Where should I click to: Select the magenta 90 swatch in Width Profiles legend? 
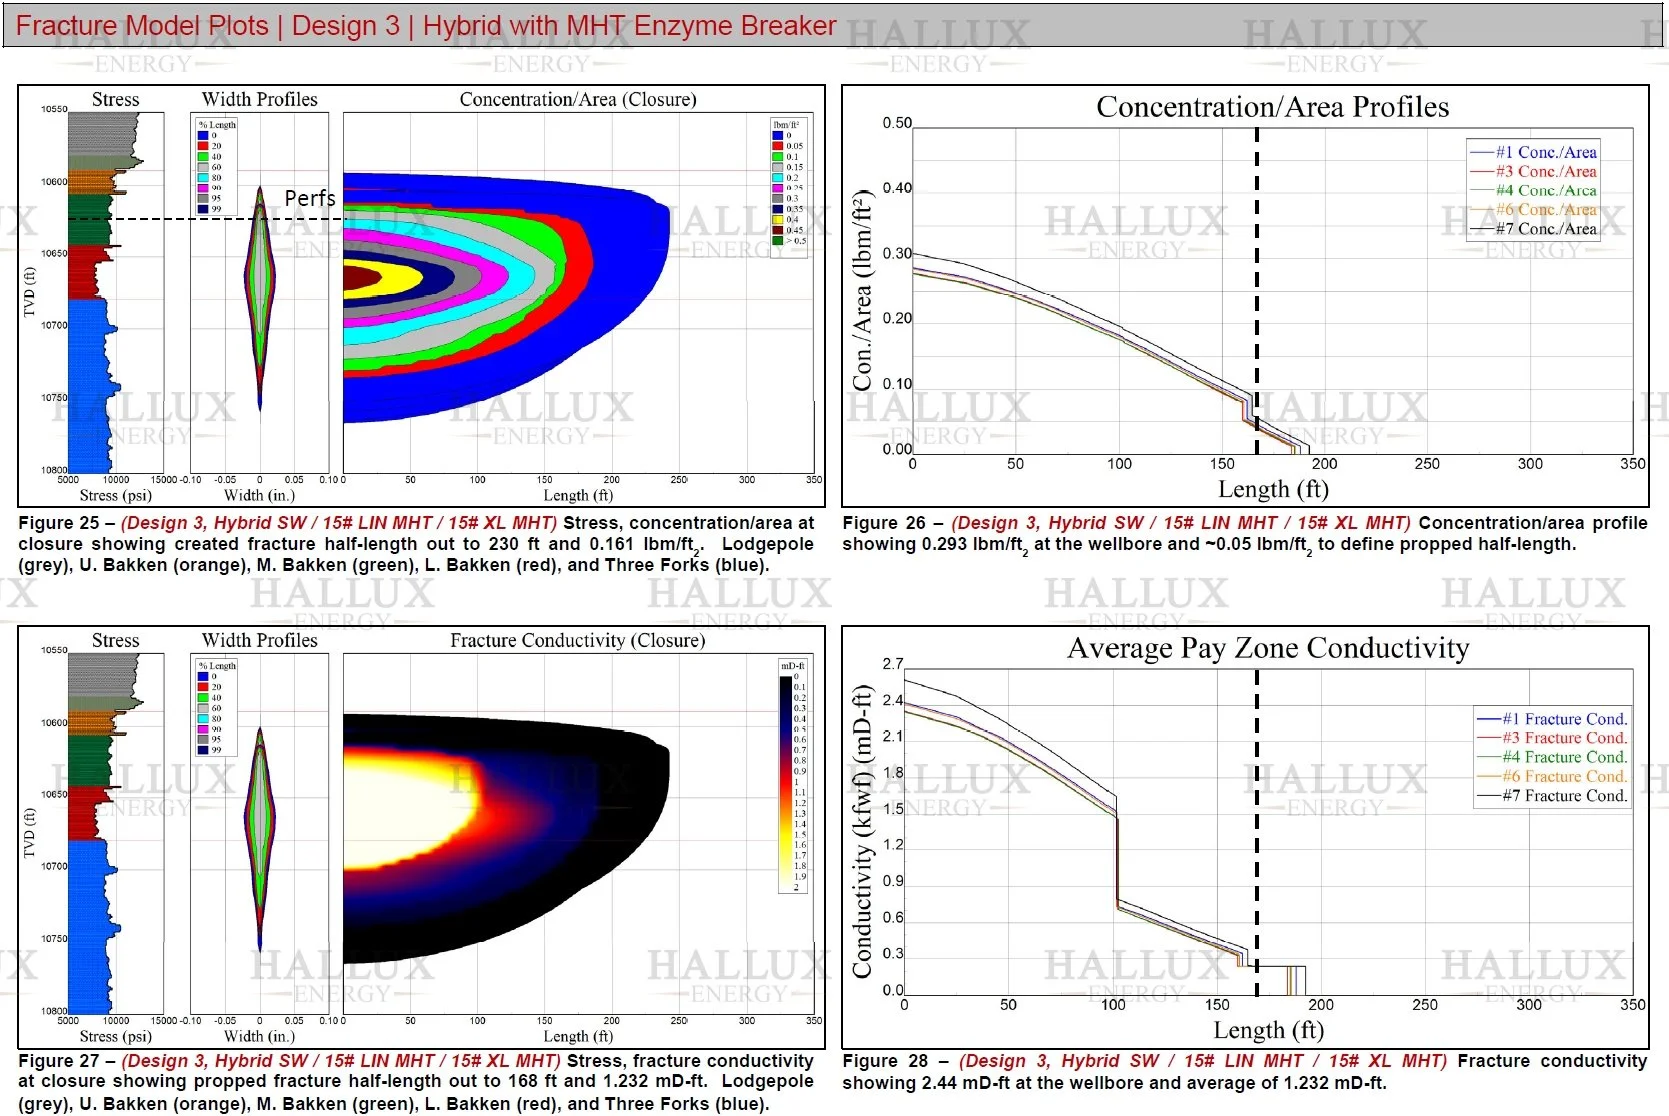pos(202,188)
